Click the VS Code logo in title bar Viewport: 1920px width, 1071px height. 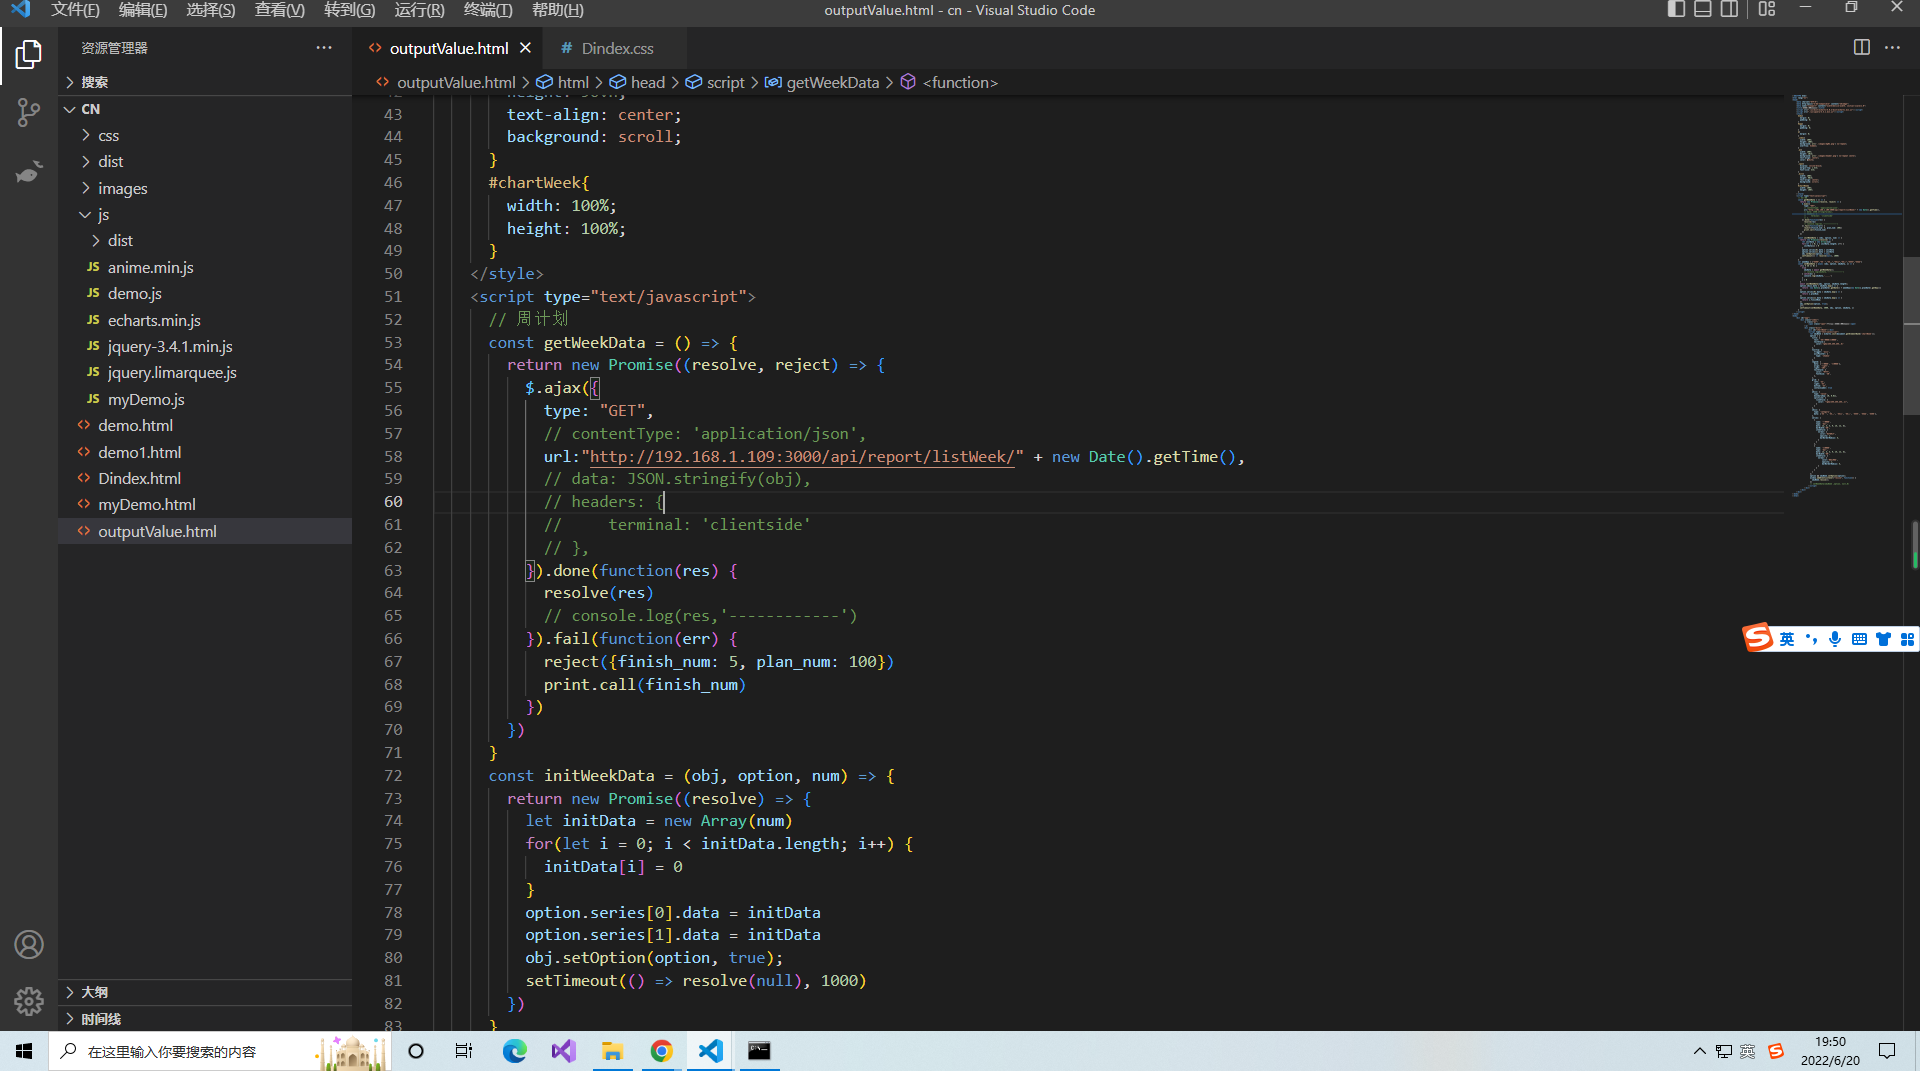click(x=20, y=10)
